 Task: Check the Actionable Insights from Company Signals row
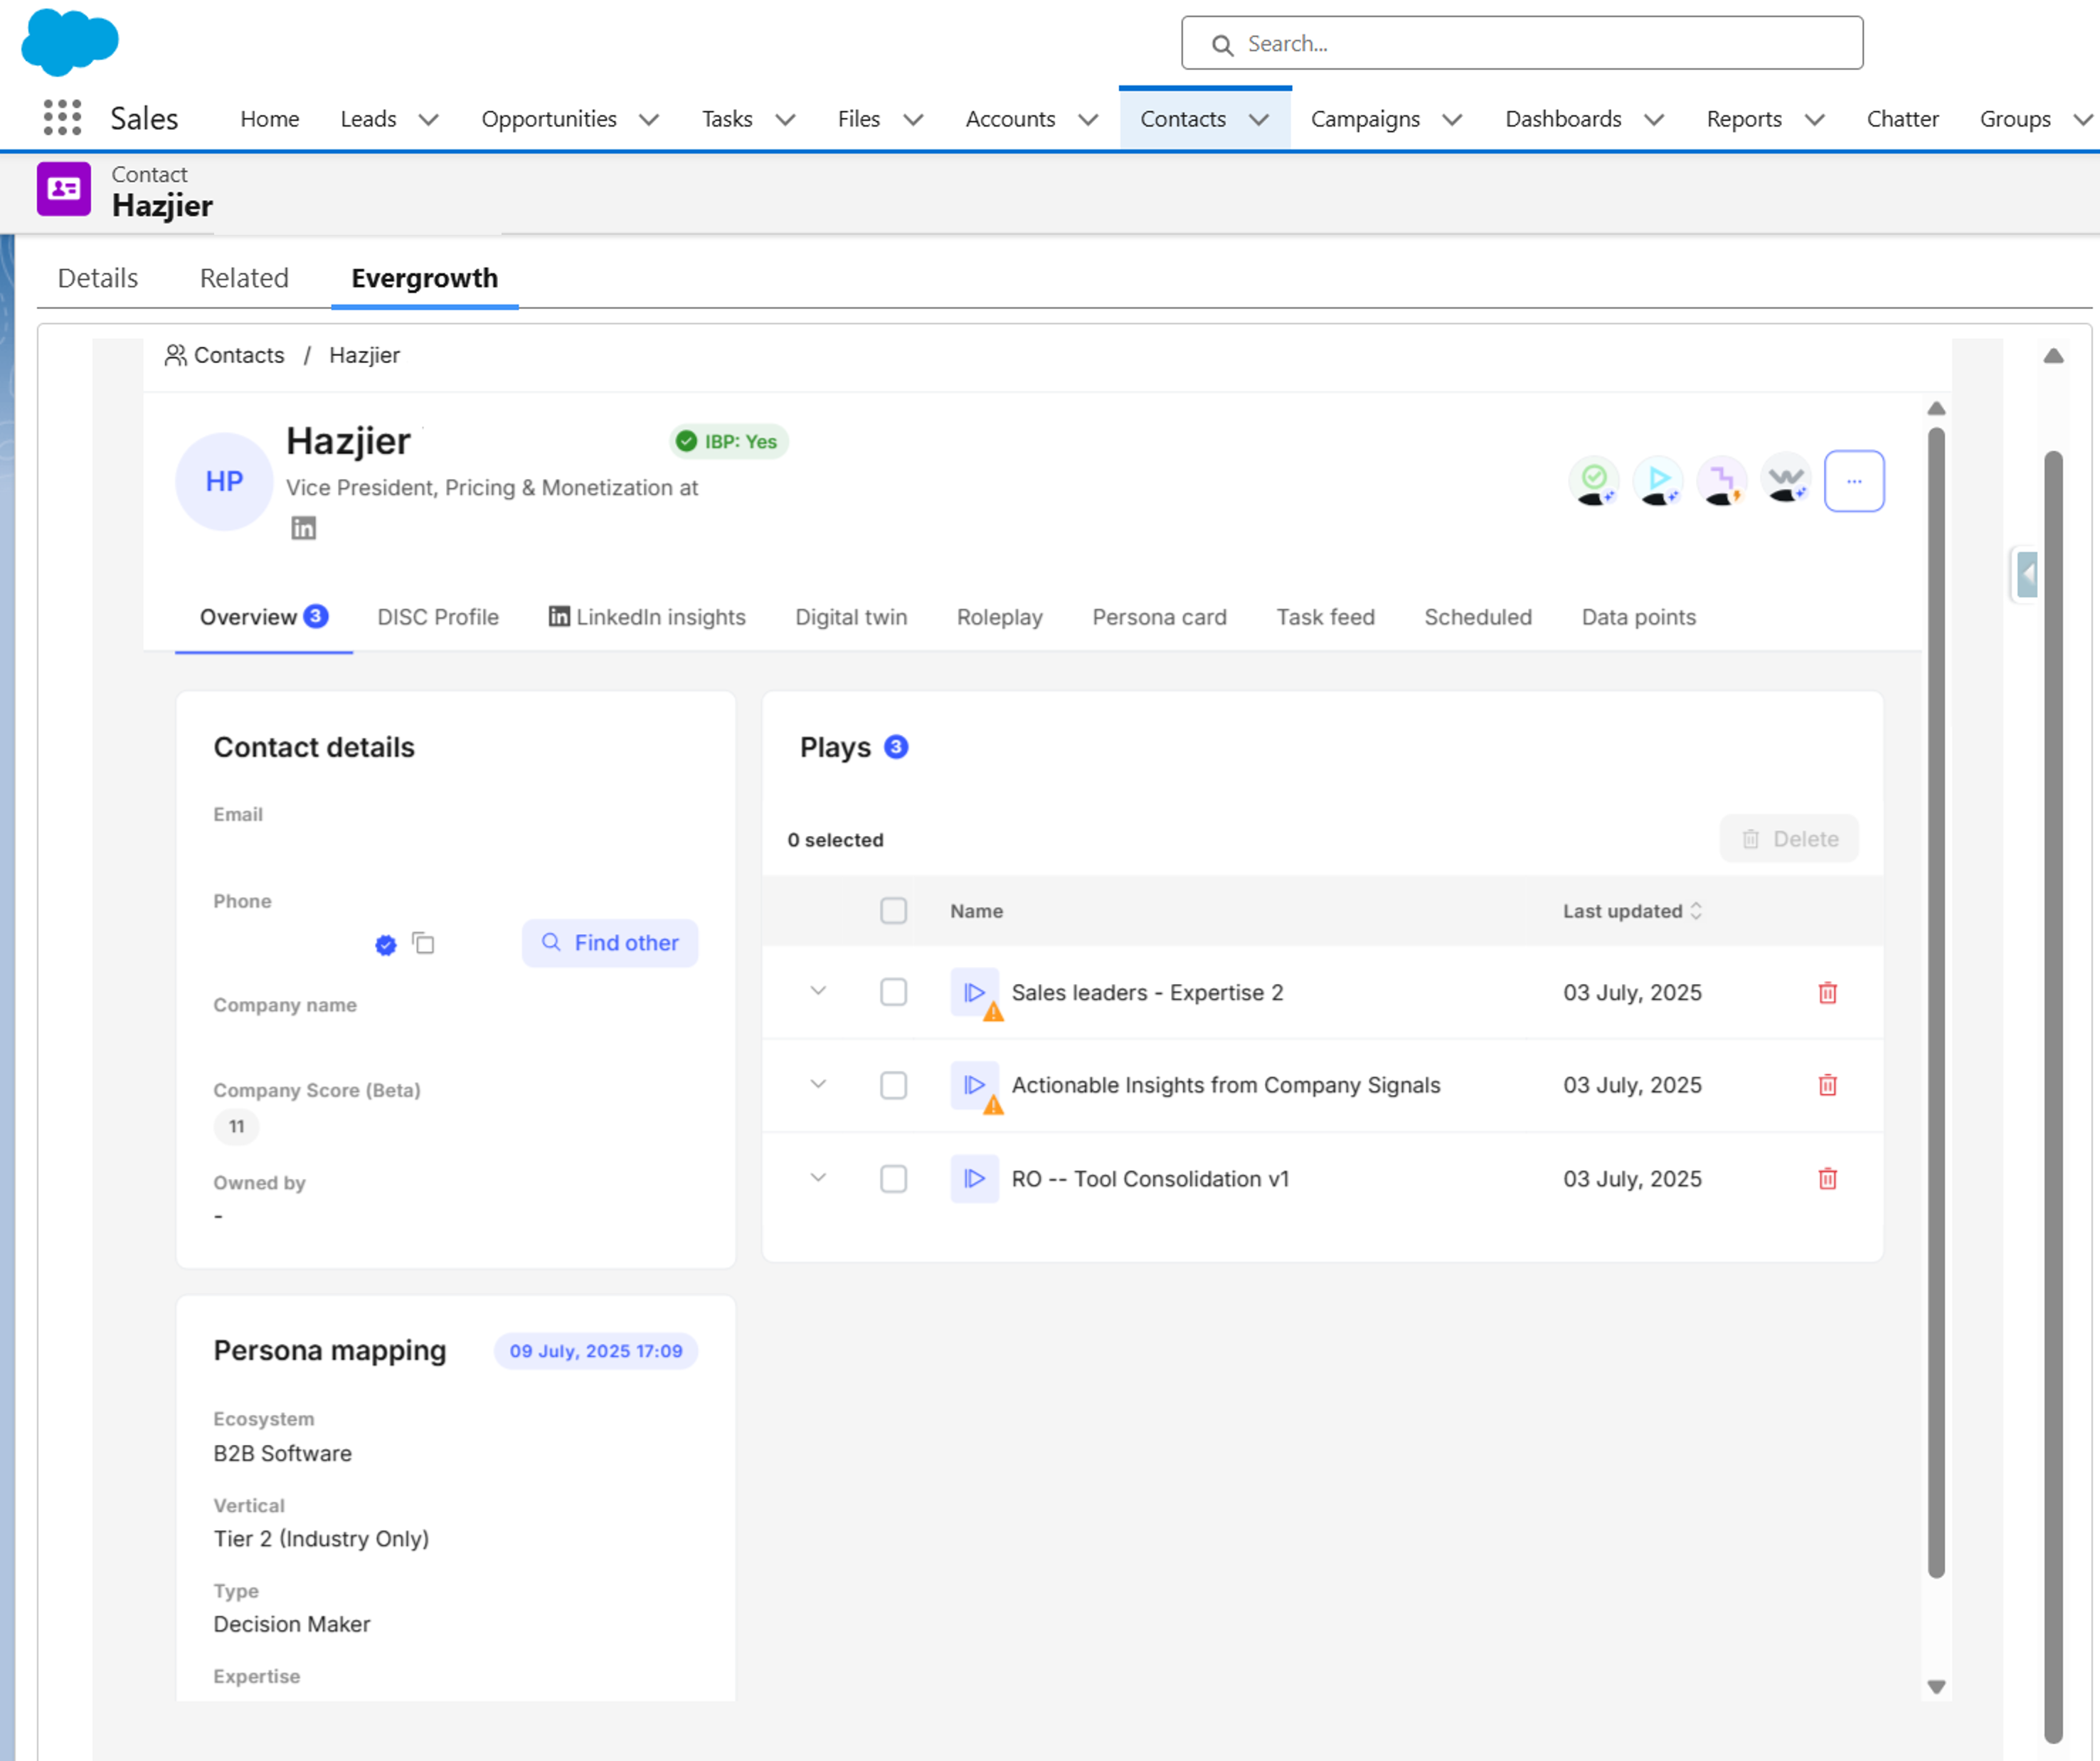[x=894, y=1085]
